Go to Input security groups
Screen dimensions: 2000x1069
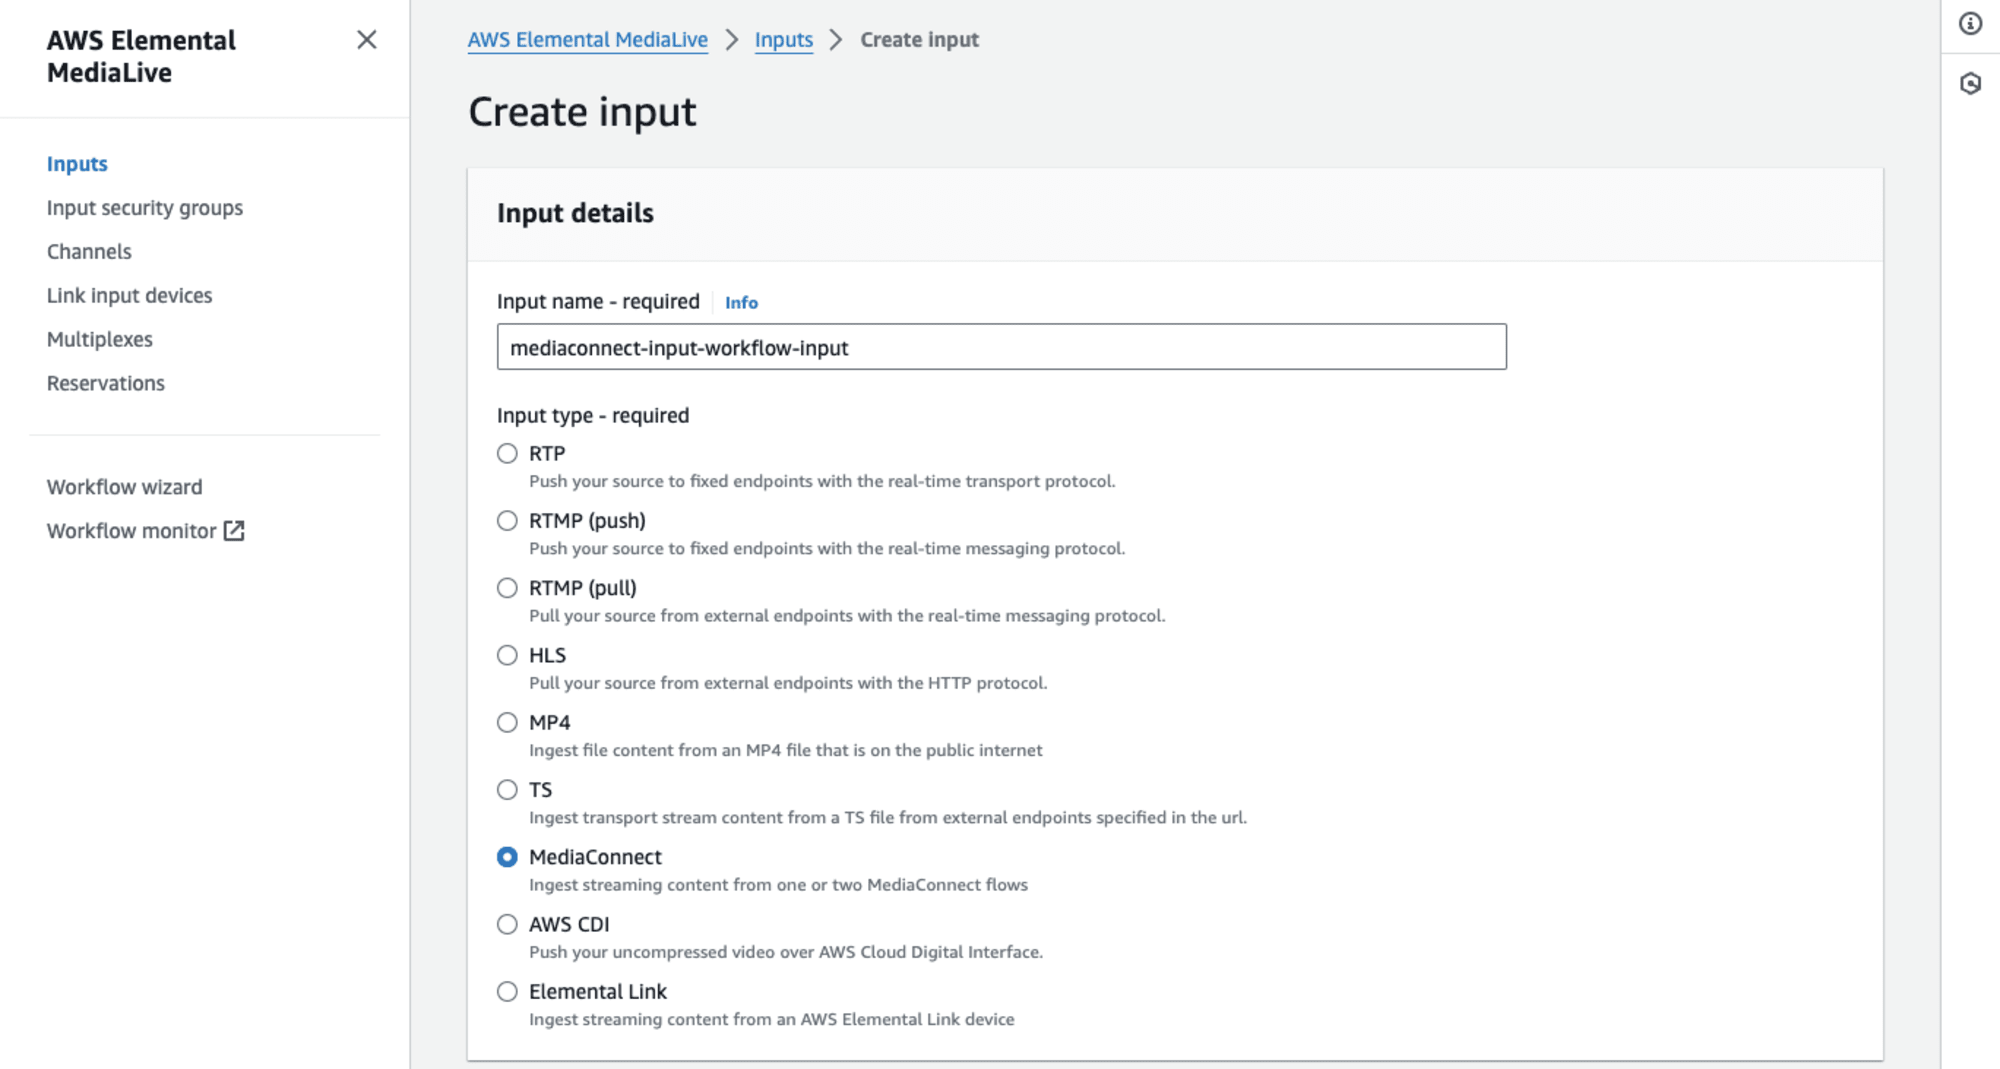[145, 208]
